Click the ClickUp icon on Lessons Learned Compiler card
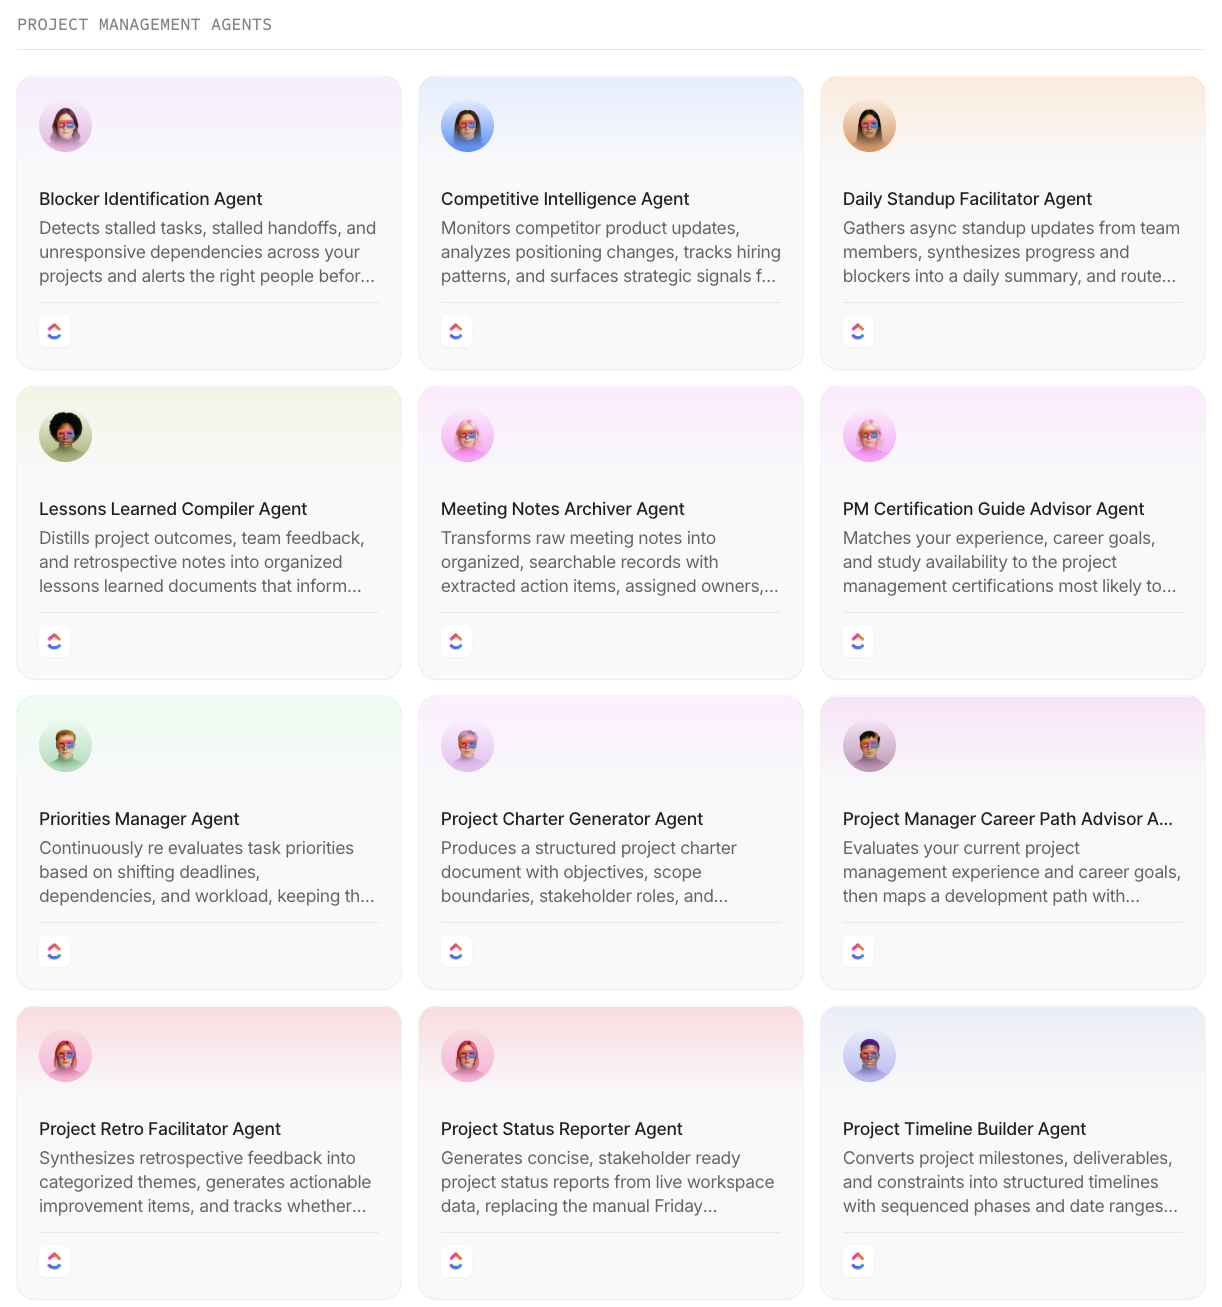 coord(54,641)
